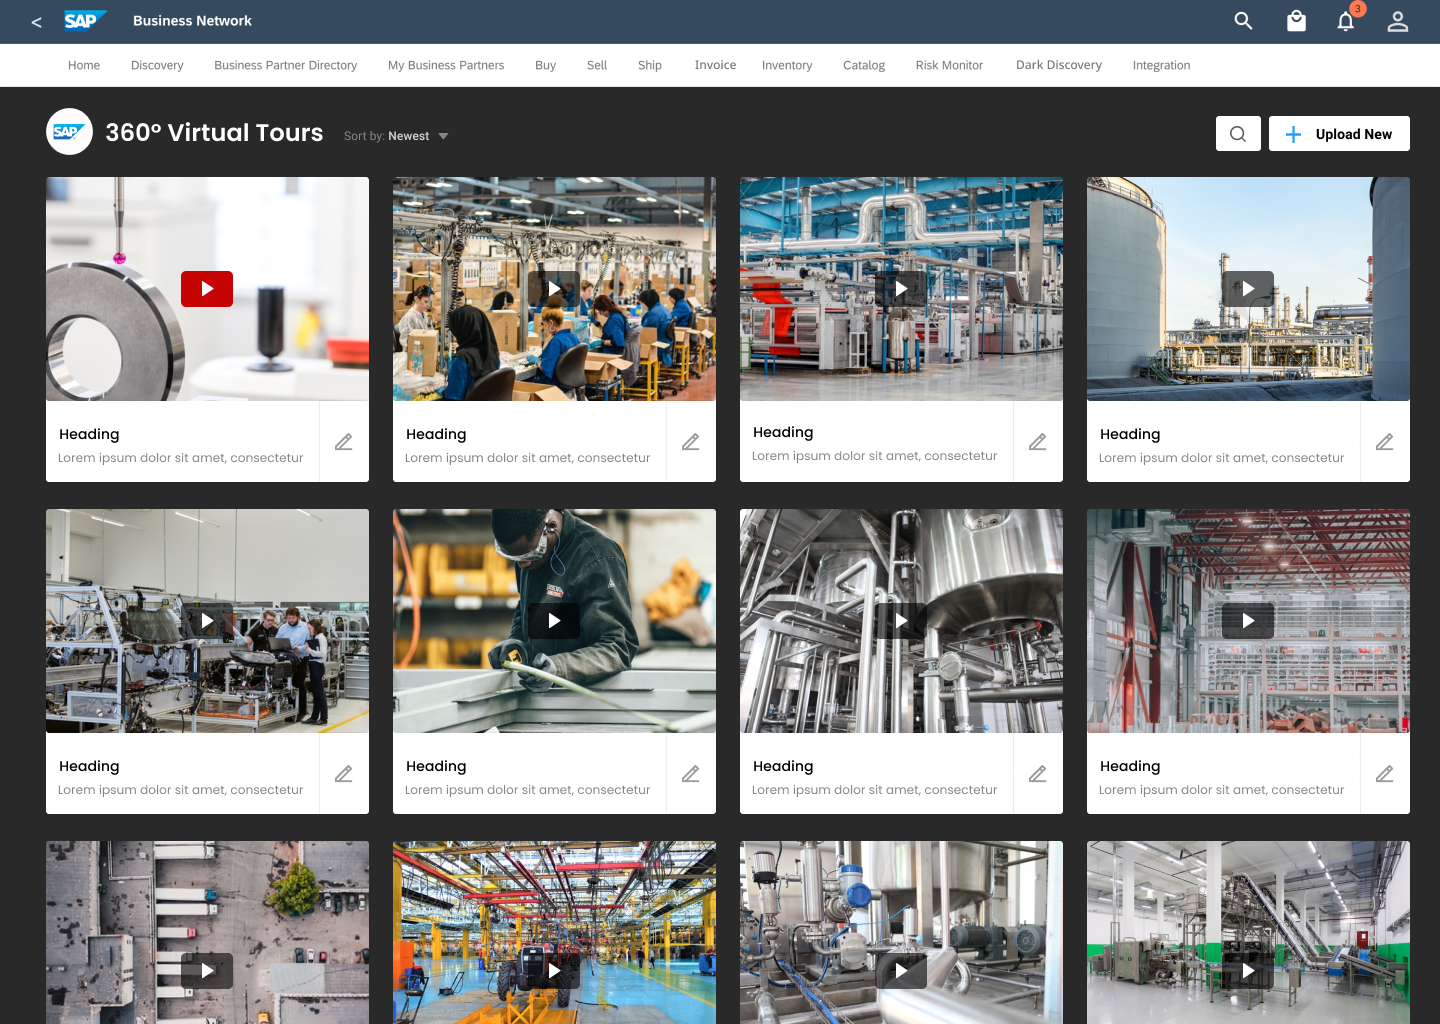Edit the refinery silos card

(1385, 442)
